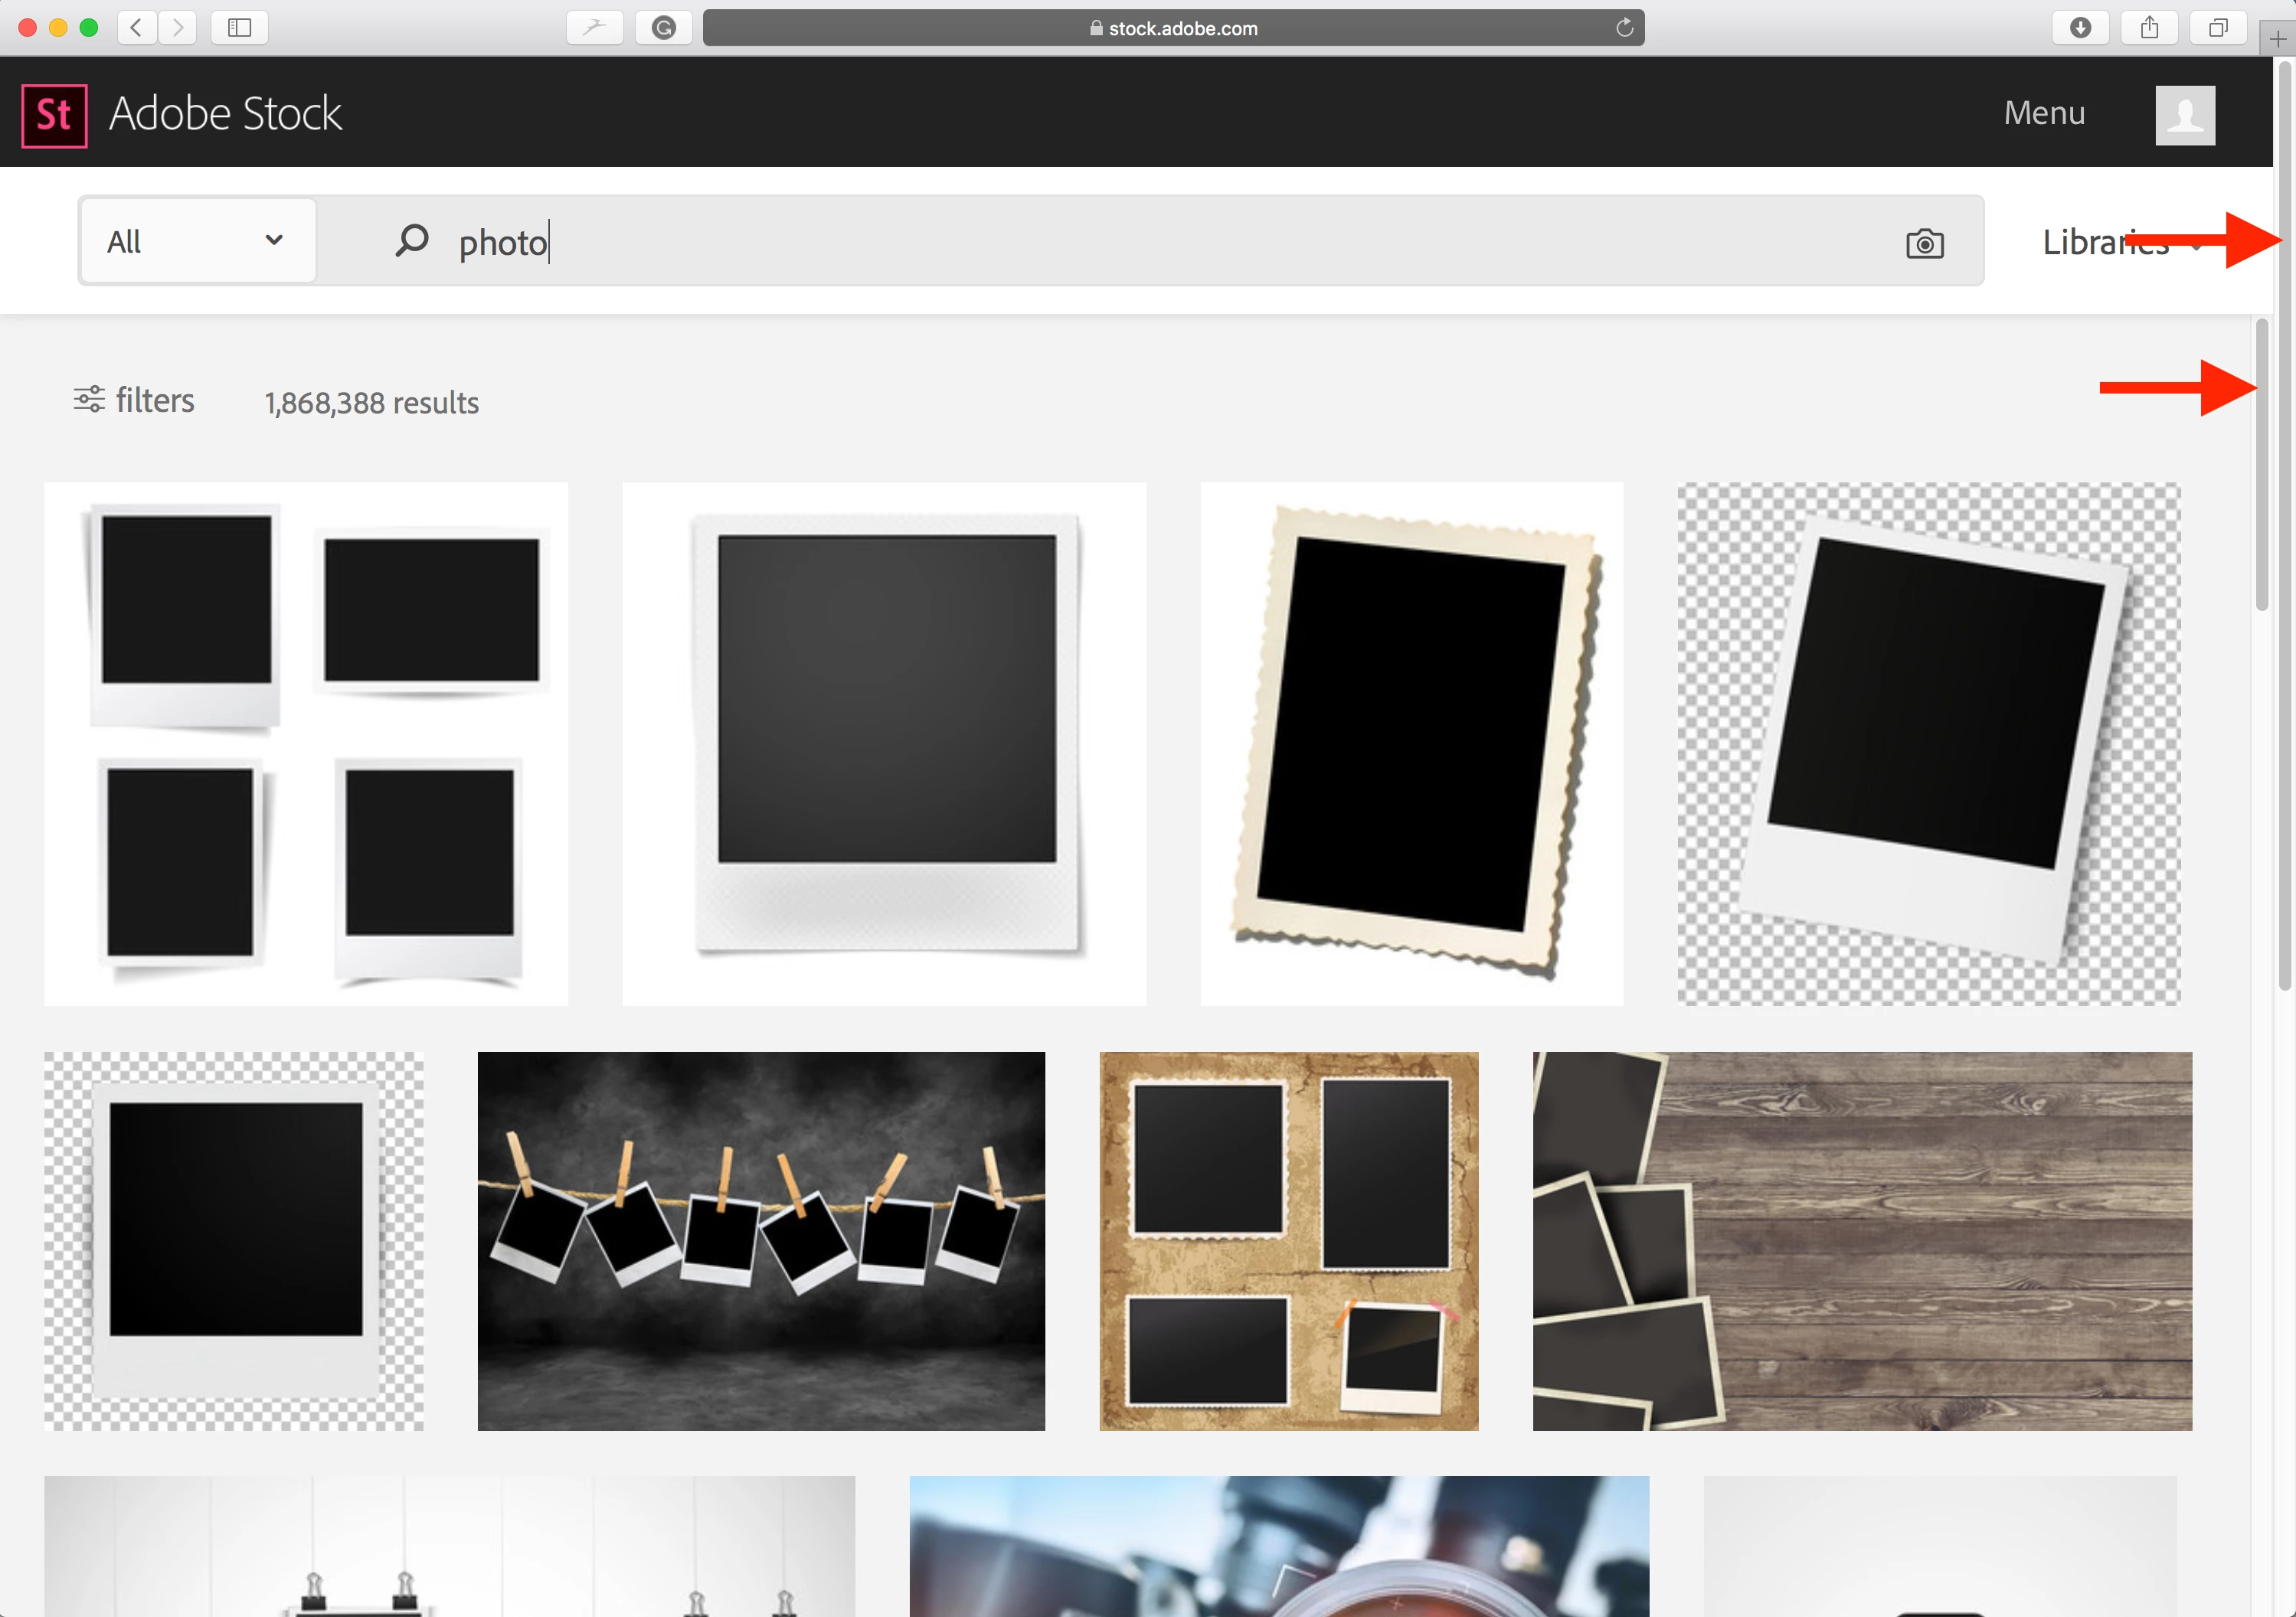Click the Safari share icon
The height and width of the screenshot is (1617, 2296).
(x=2149, y=27)
